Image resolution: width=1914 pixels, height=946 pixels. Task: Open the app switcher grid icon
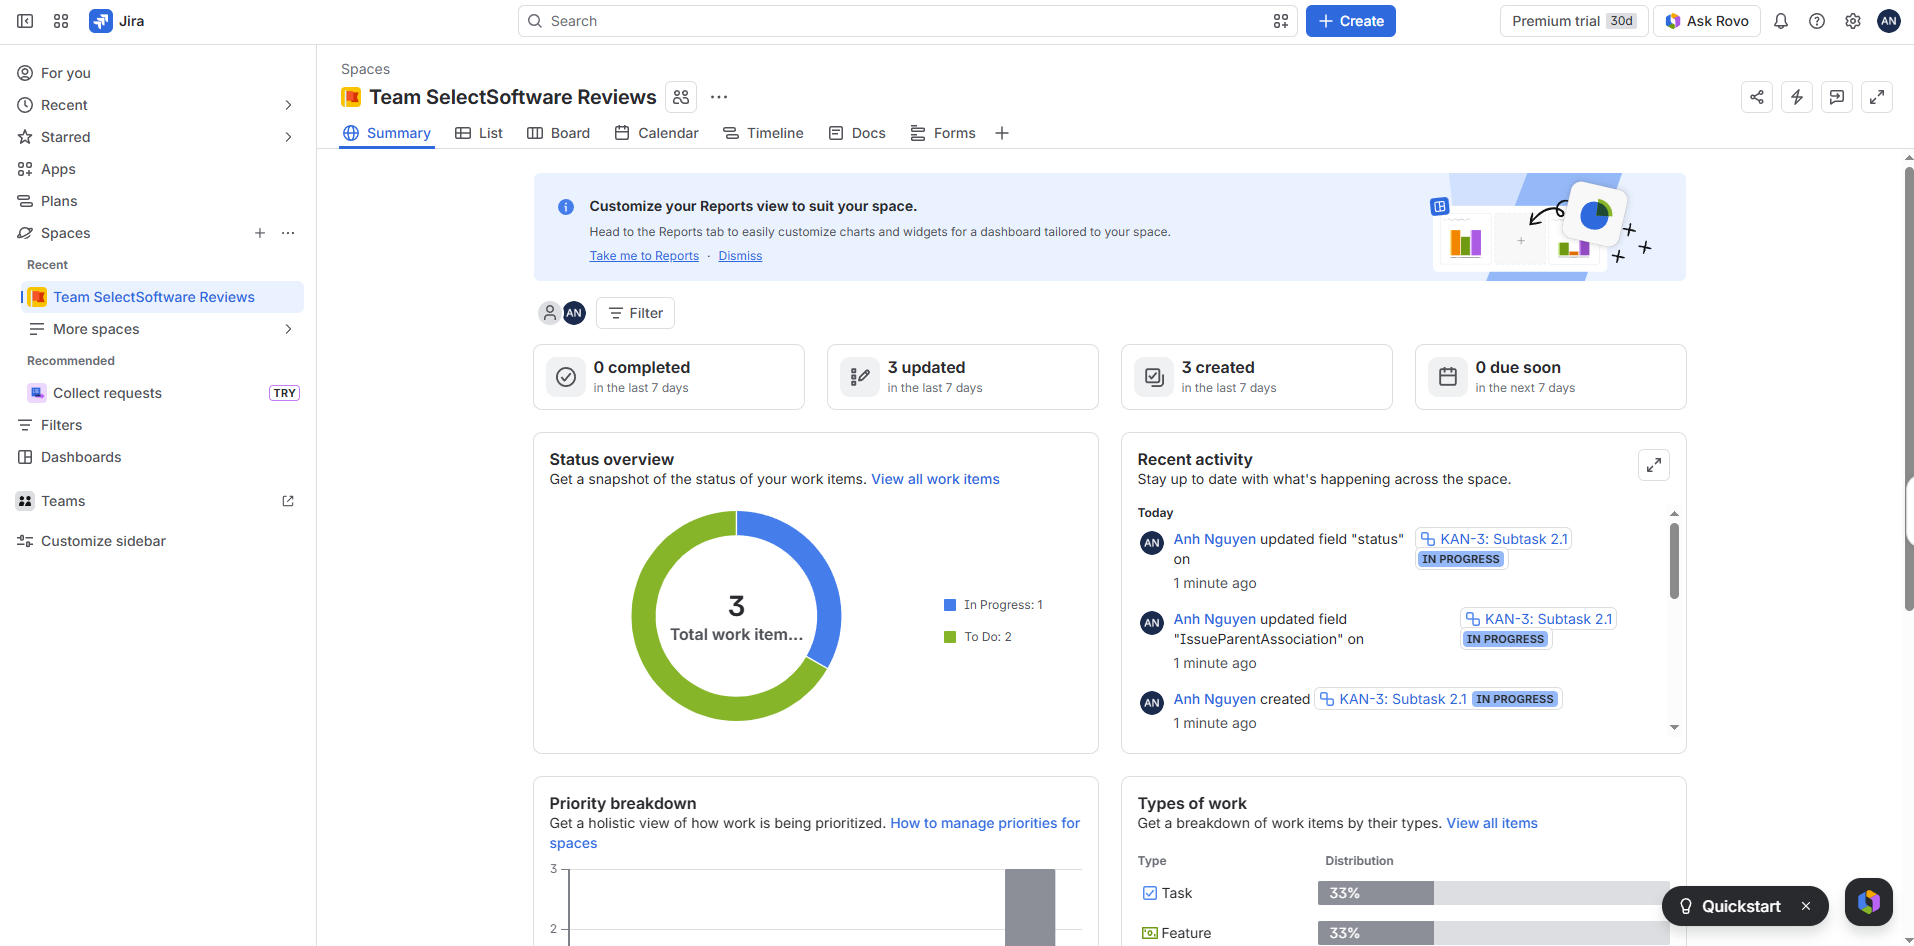coord(61,21)
